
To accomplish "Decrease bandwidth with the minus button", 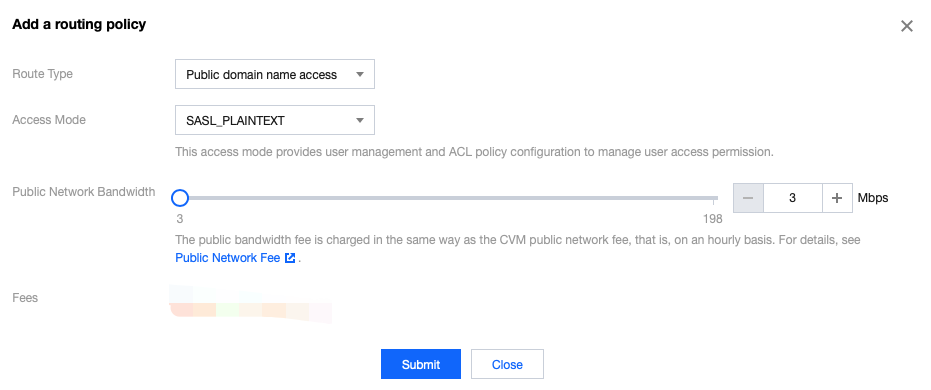I will coord(748,198).
